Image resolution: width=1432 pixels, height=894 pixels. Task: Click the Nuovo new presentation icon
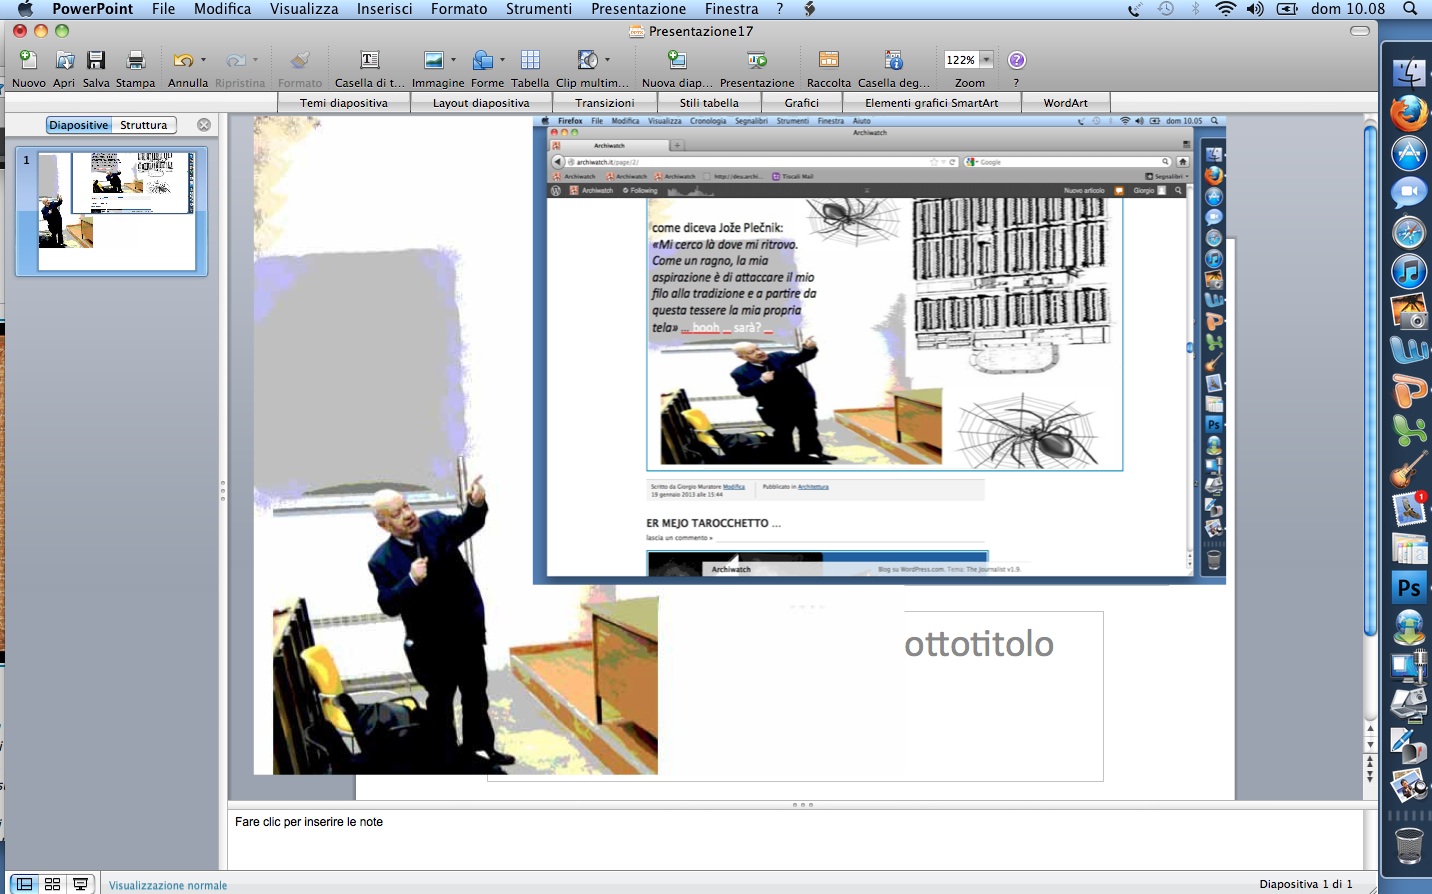[28, 61]
